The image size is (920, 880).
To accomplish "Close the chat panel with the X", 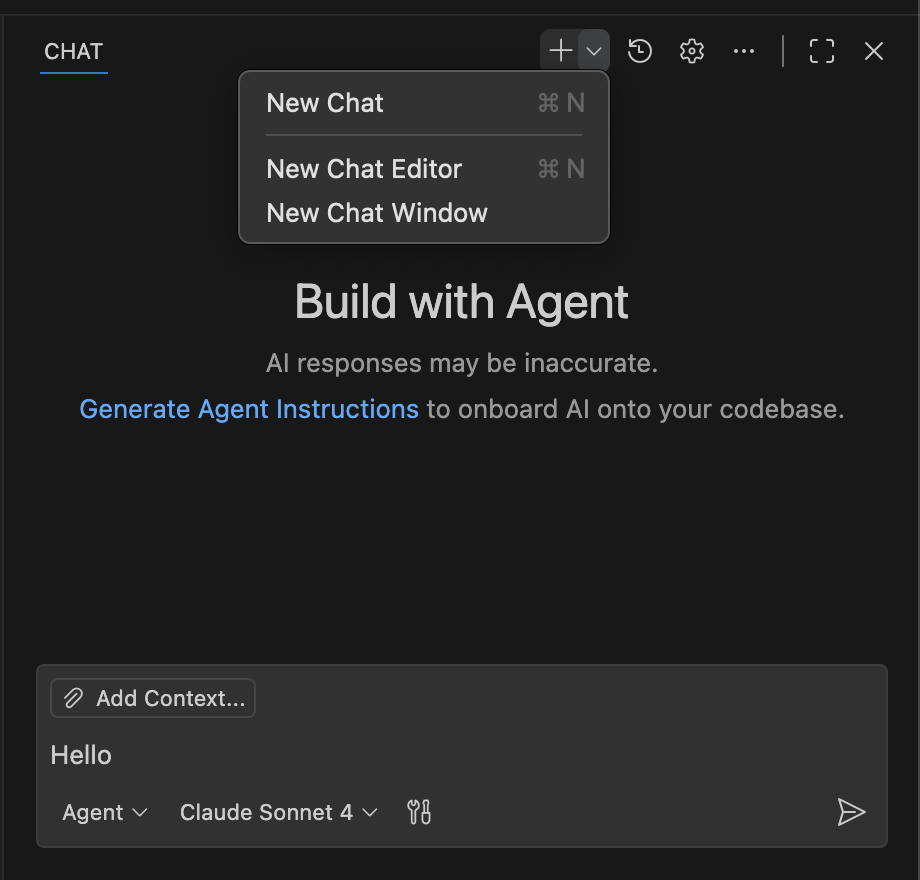I will 873,51.
